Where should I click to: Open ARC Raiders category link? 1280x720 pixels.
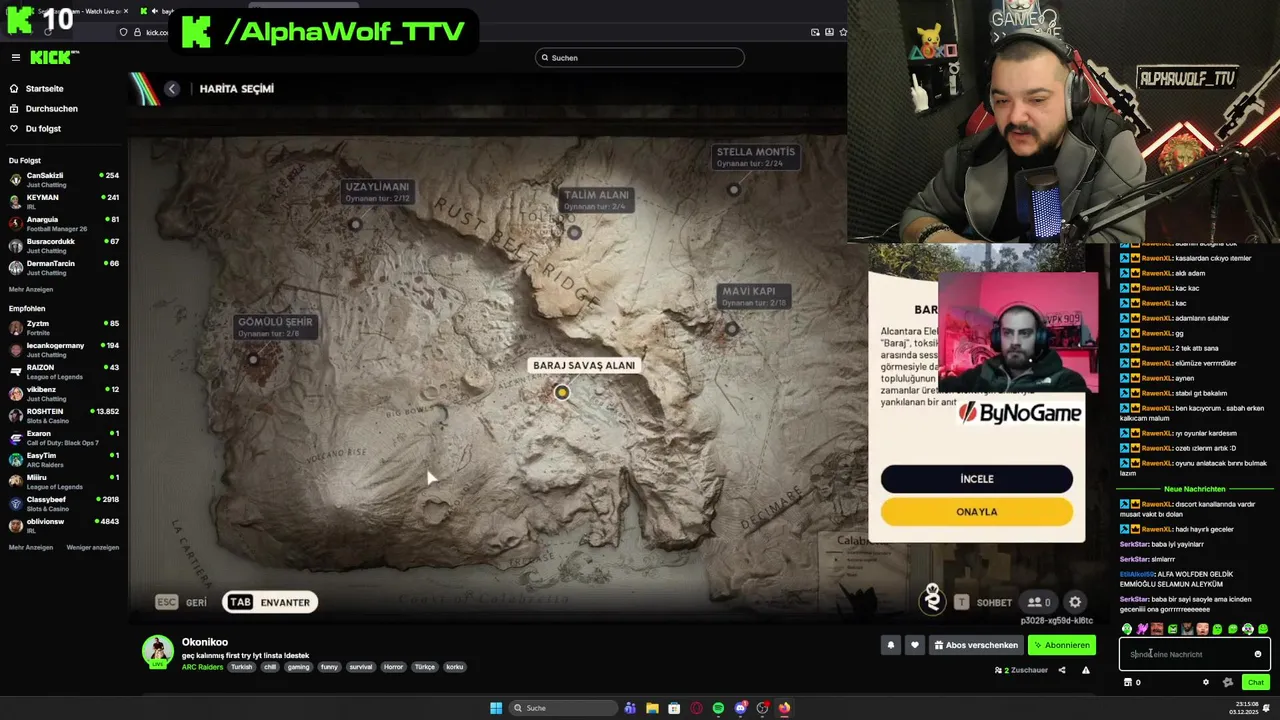[202, 667]
